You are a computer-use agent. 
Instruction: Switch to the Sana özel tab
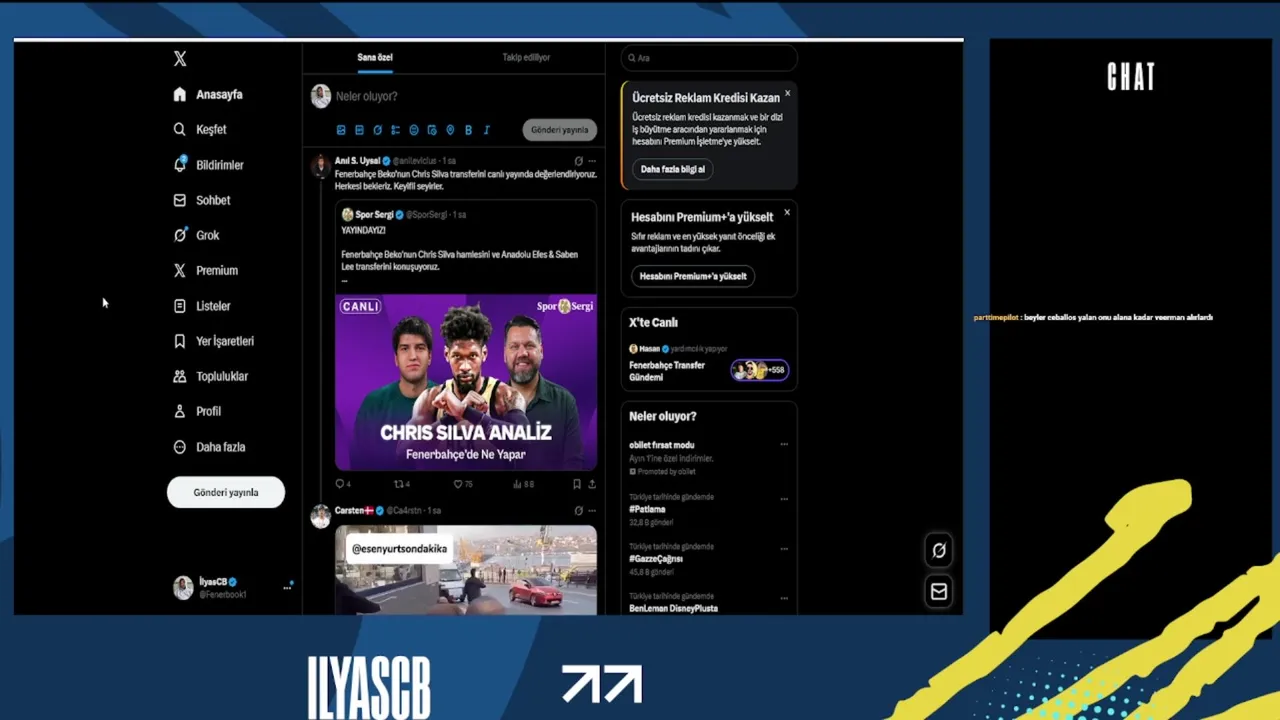click(x=375, y=57)
